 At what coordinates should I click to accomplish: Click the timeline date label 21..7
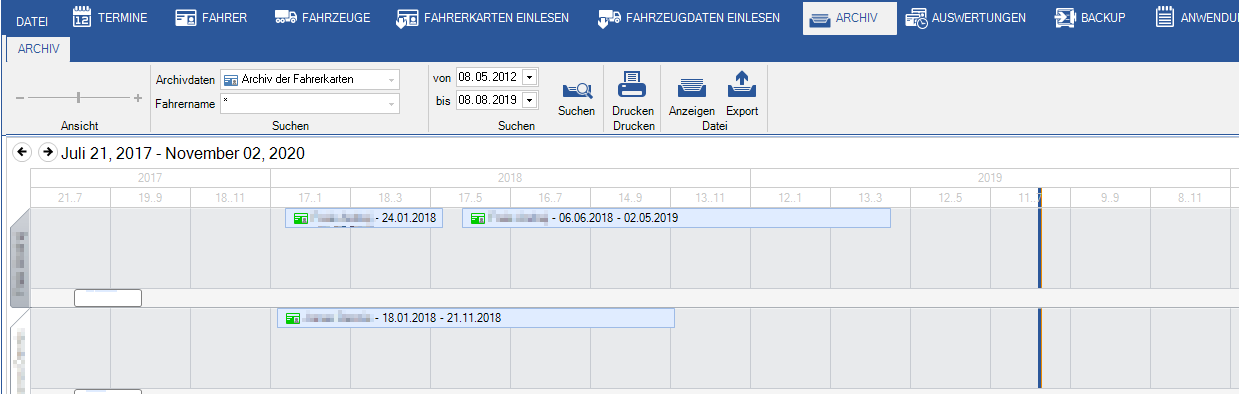tap(70, 197)
